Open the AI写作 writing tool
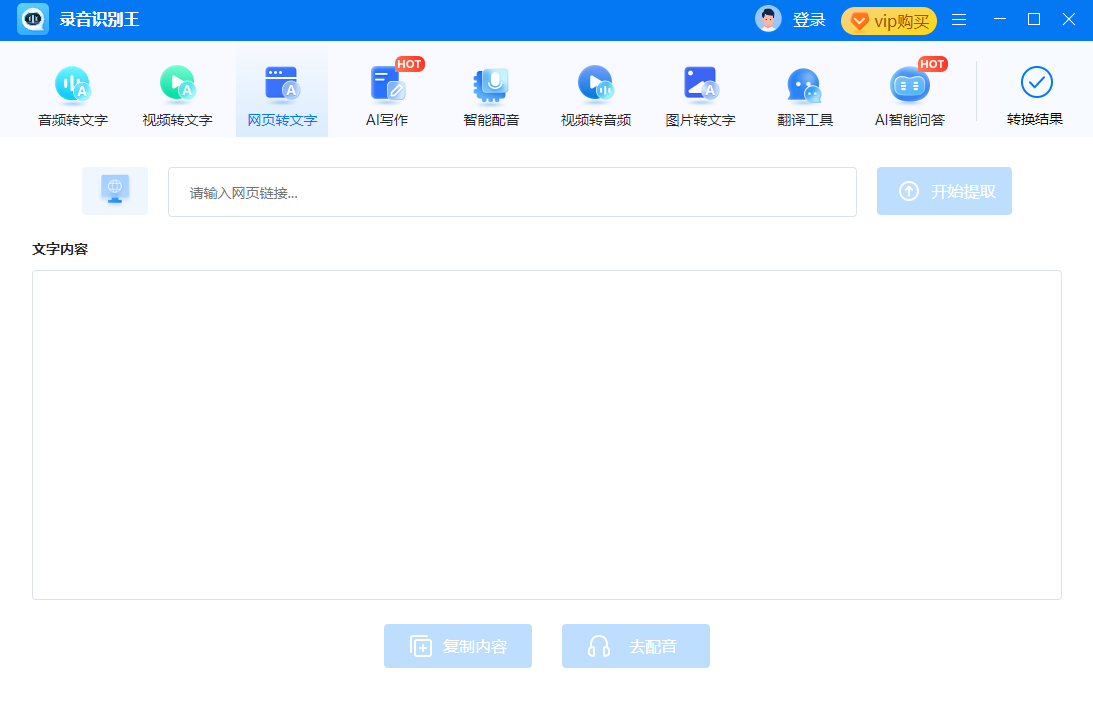Screen dimensions: 1093x708 point(387,97)
